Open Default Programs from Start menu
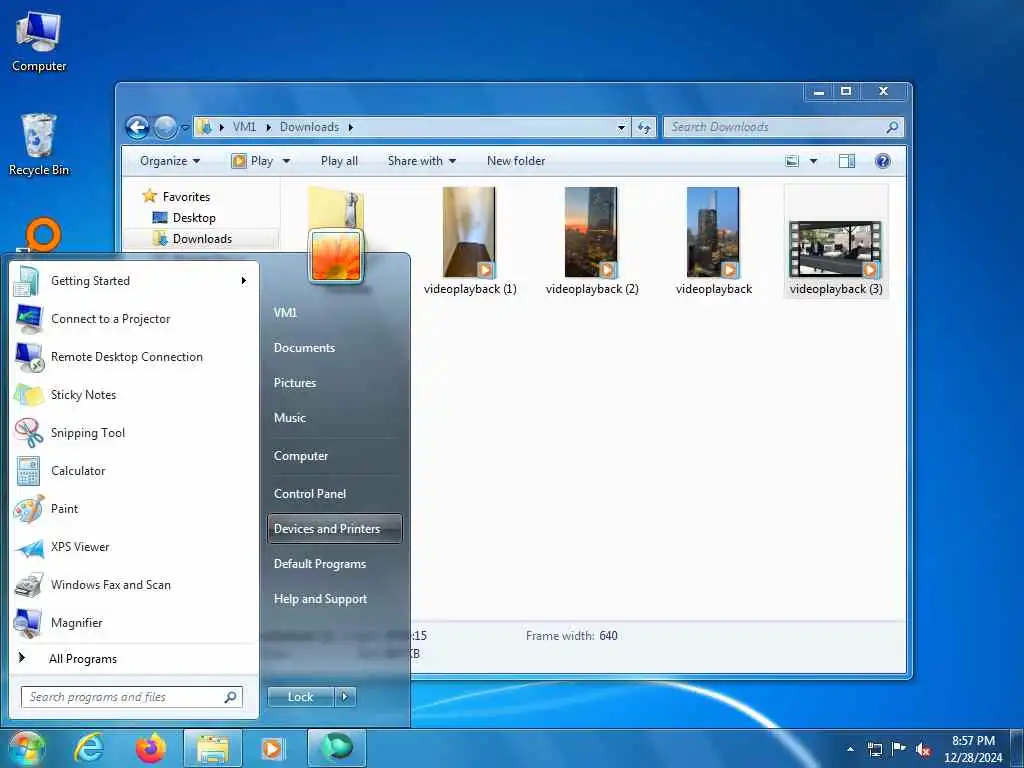This screenshot has width=1024, height=768. tap(319, 564)
